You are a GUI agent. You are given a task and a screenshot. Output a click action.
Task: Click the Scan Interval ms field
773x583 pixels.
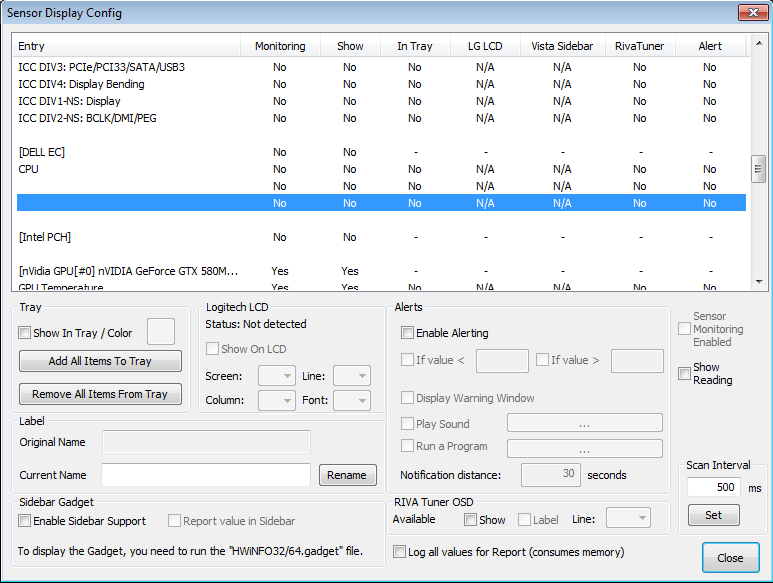tap(714, 487)
